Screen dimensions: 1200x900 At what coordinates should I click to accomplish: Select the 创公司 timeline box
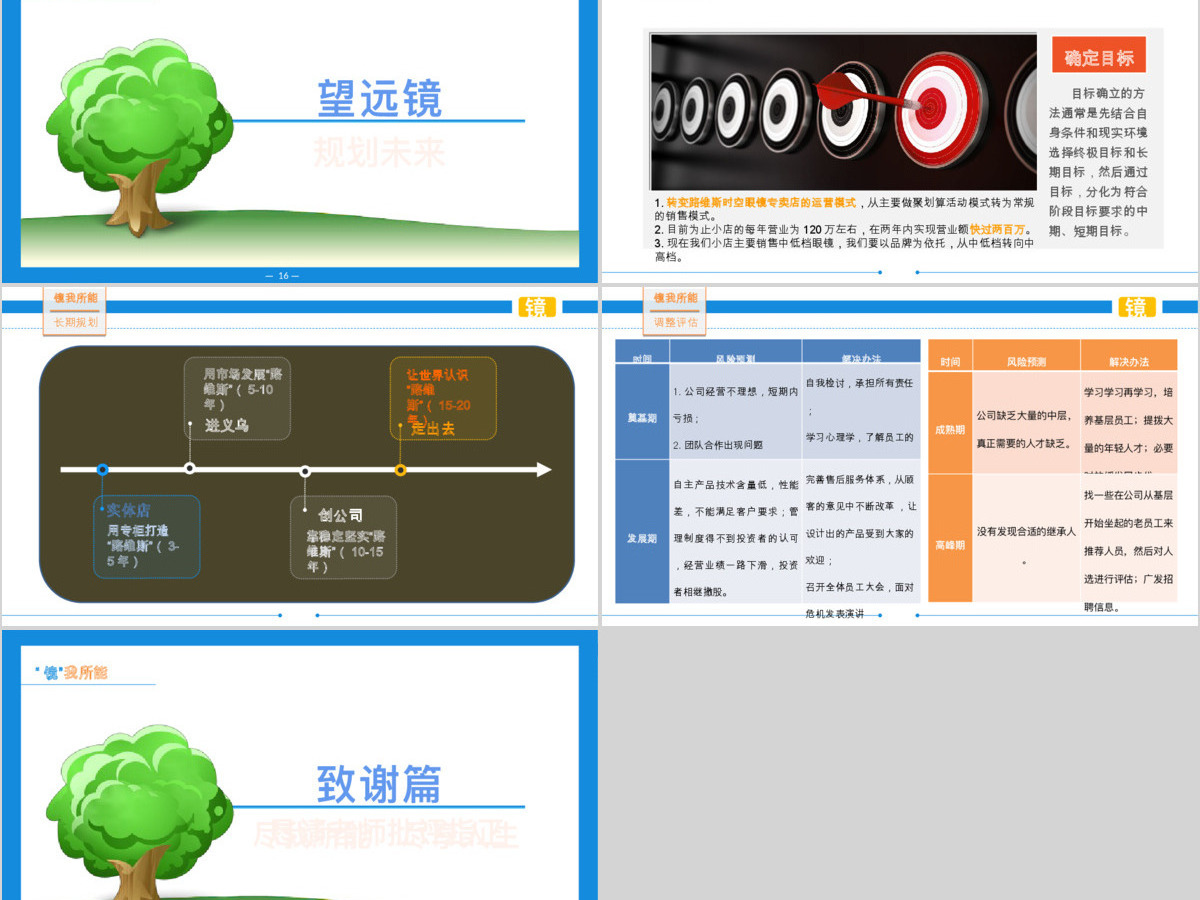[x=343, y=537]
